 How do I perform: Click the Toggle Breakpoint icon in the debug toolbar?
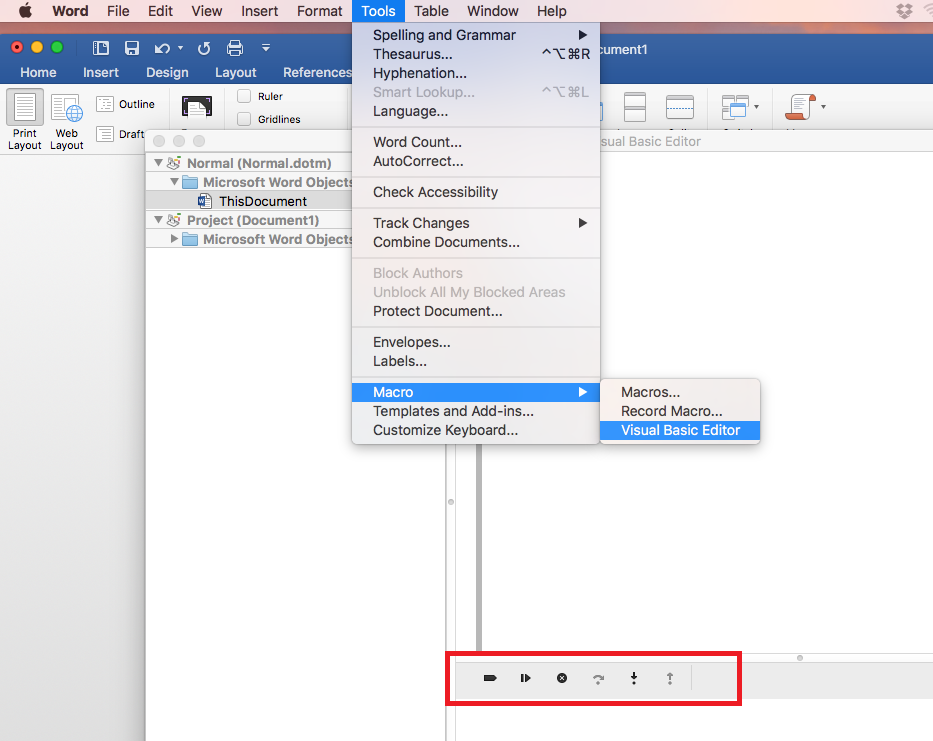(x=490, y=678)
